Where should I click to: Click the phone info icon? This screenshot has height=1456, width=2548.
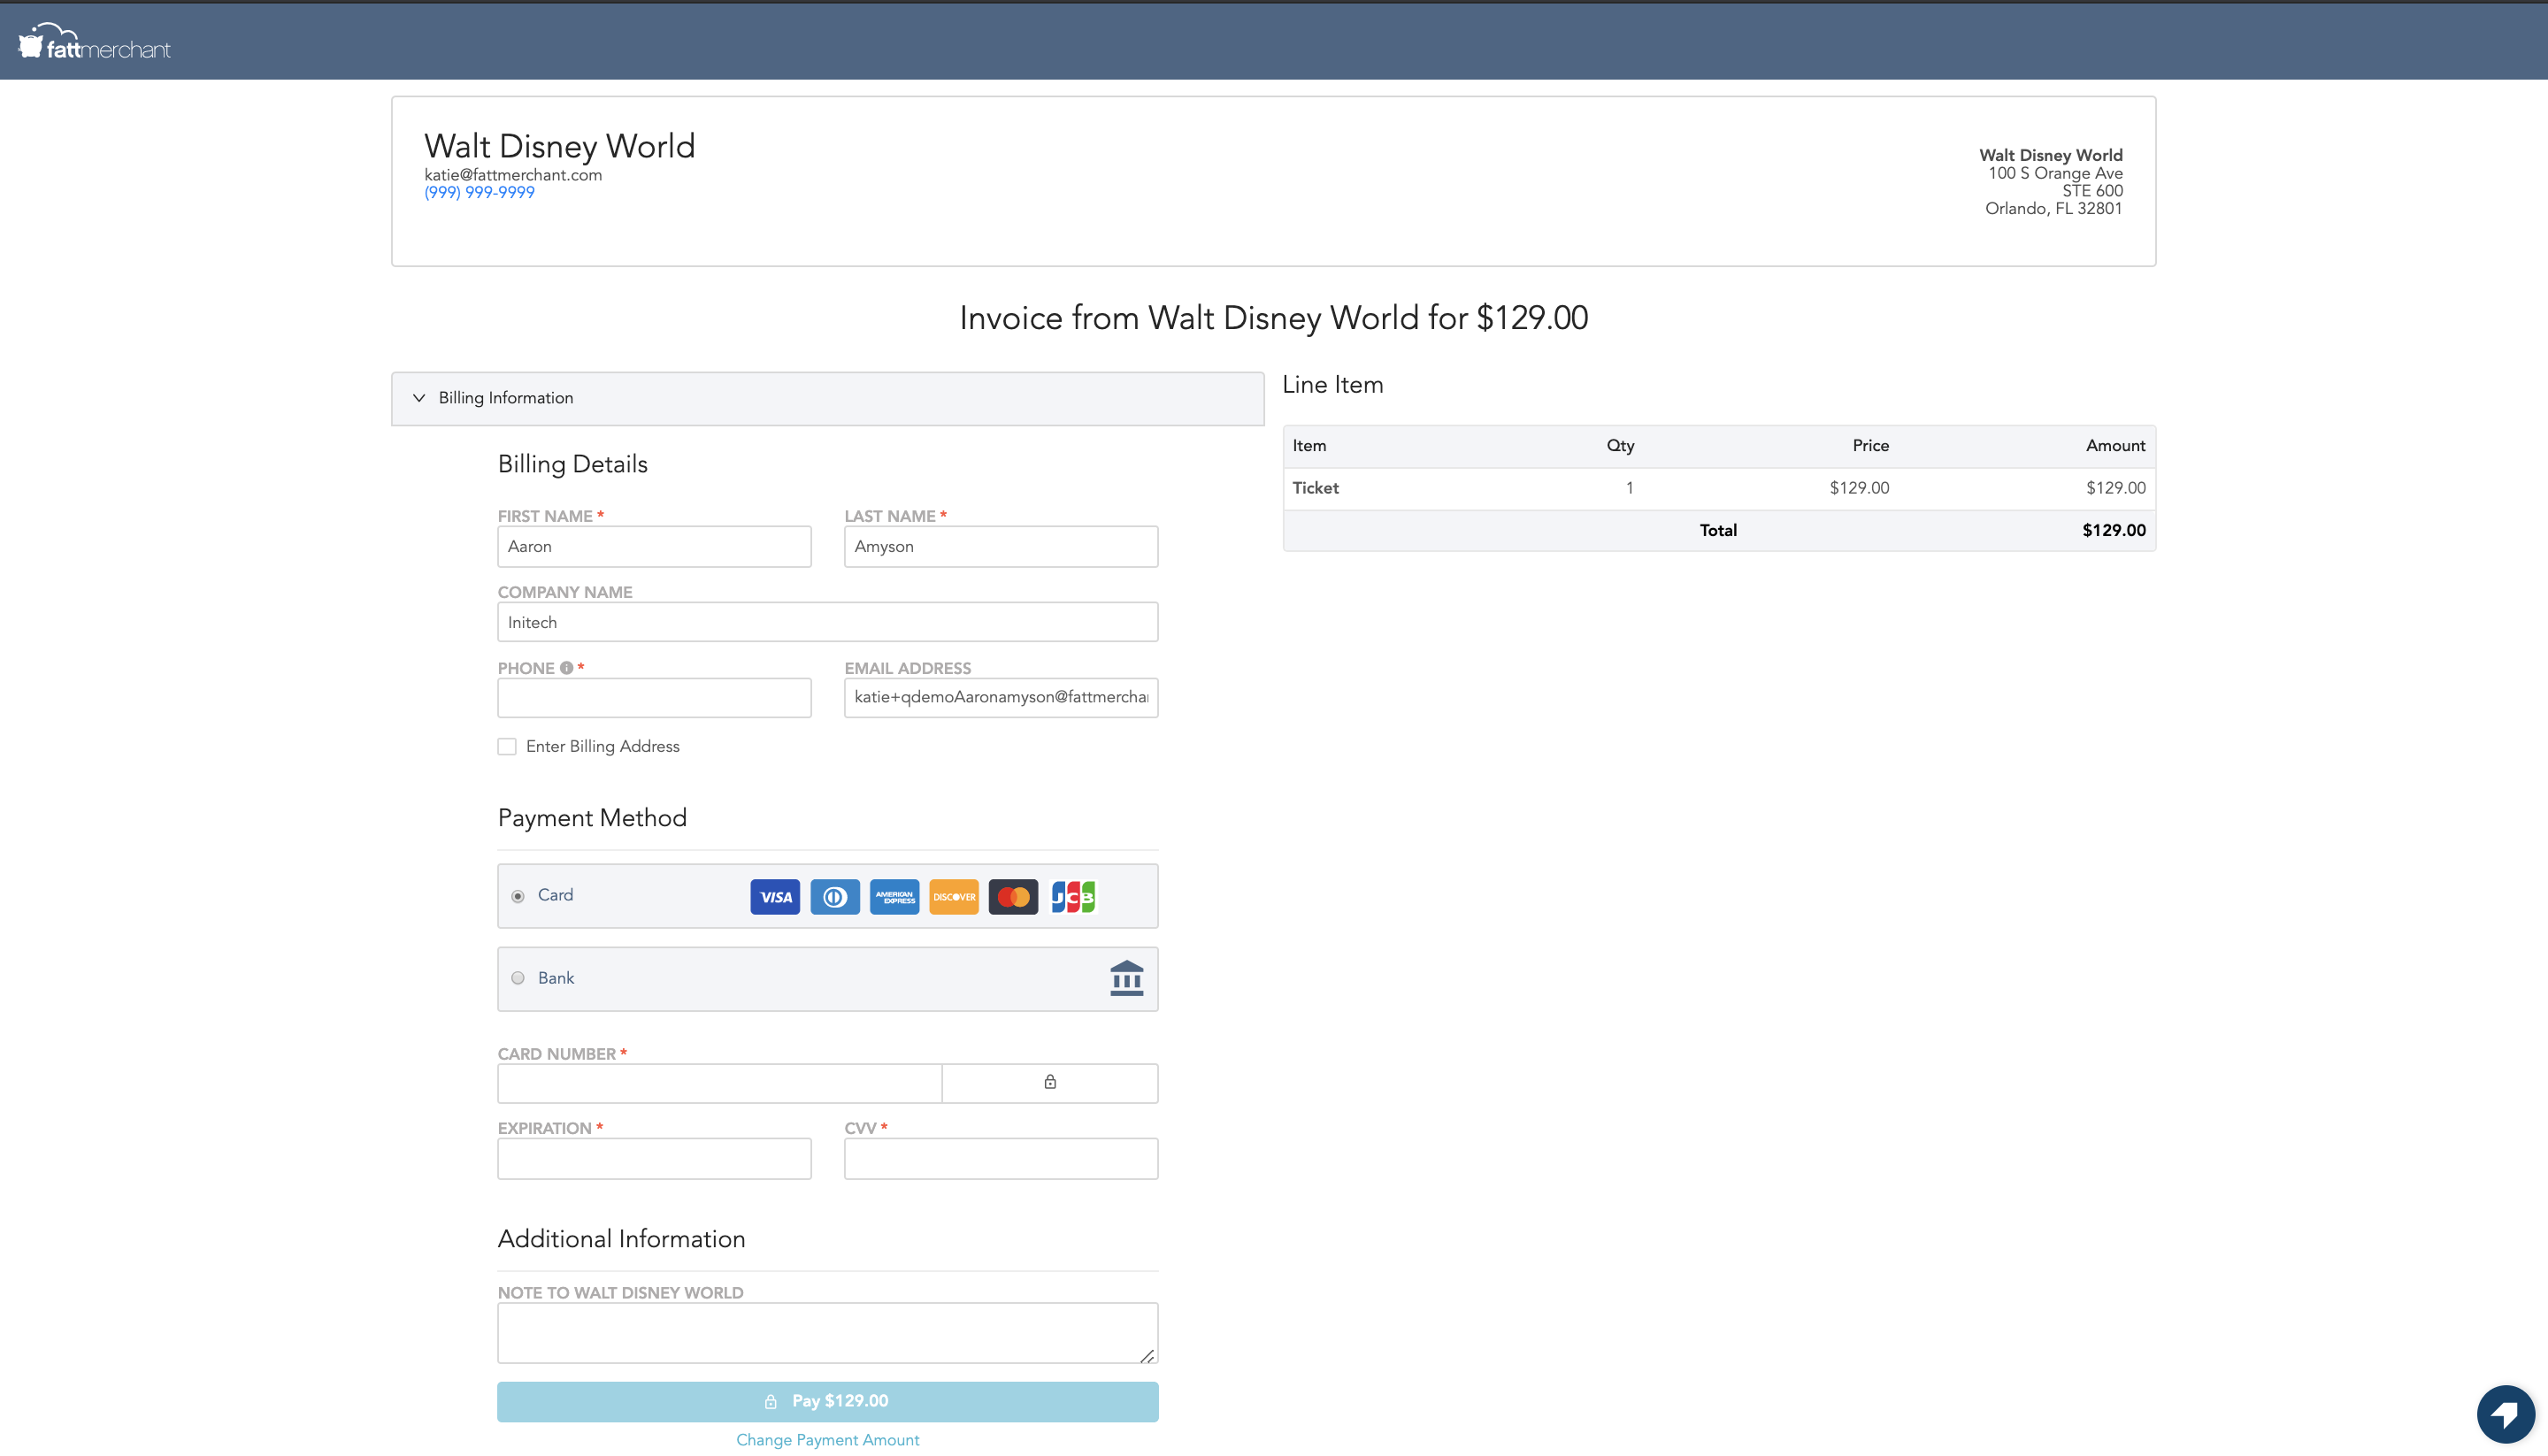pos(566,668)
